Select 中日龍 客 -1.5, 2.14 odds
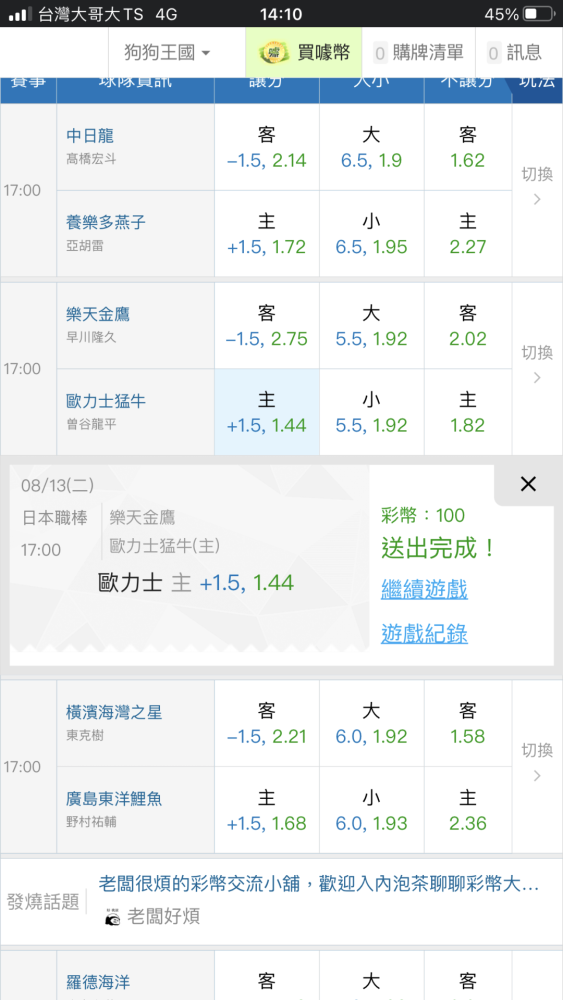The height and width of the screenshot is (1000, 563). coord(267,147)
